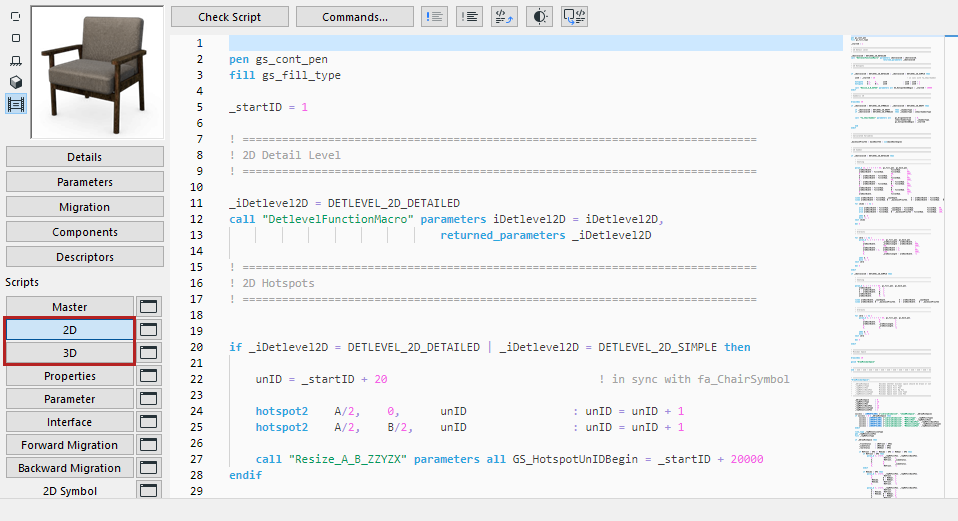Click the script refresh arrow toolbar icon
The image size is (958, 521).
(504, 16)
